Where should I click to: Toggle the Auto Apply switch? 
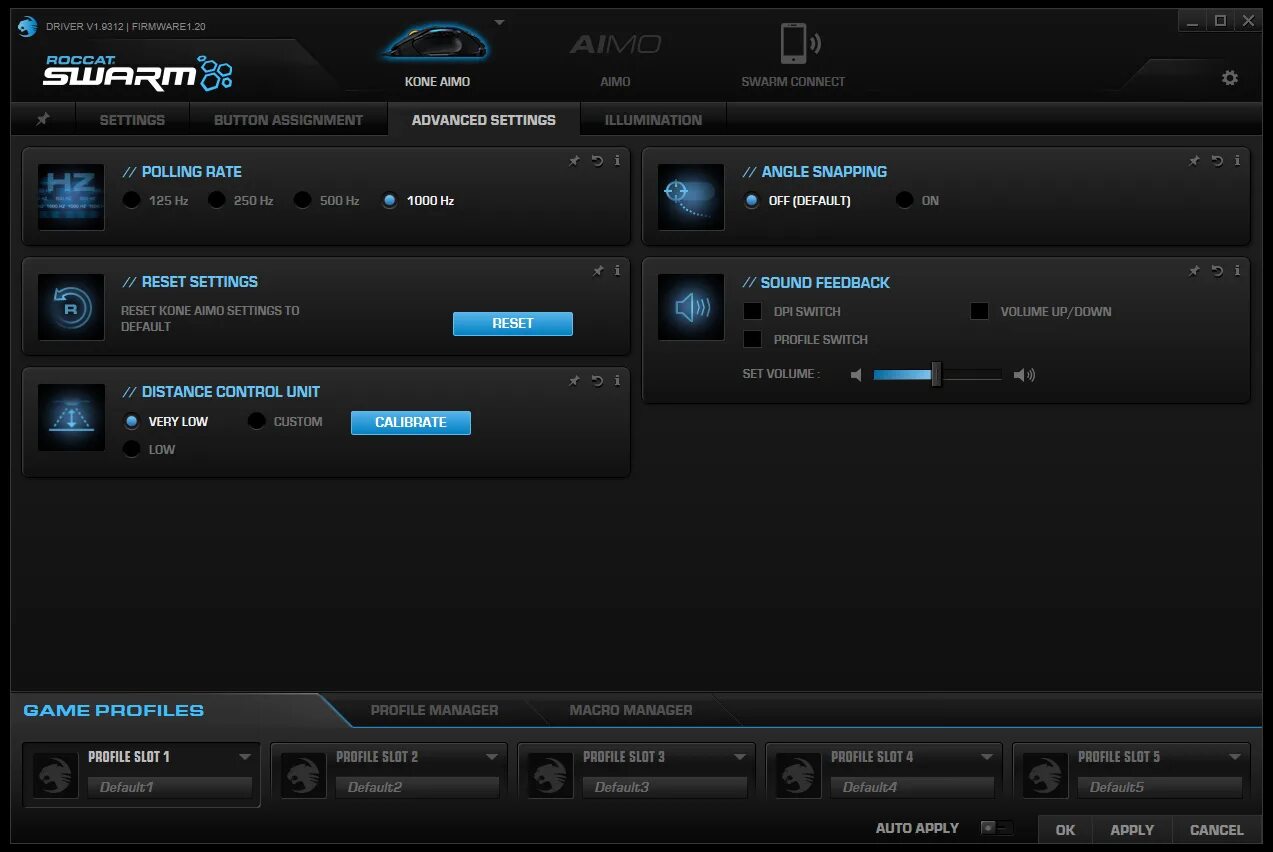pos(996,828)
